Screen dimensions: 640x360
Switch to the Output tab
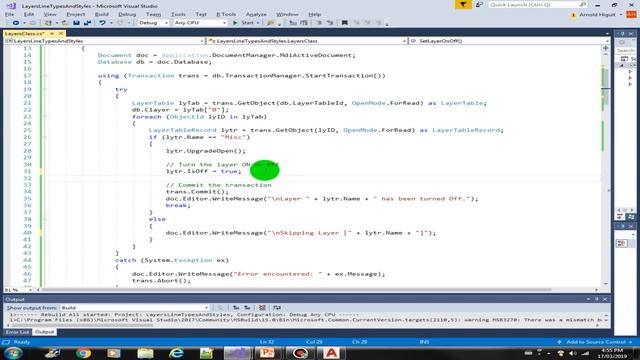tap(44, 332)
